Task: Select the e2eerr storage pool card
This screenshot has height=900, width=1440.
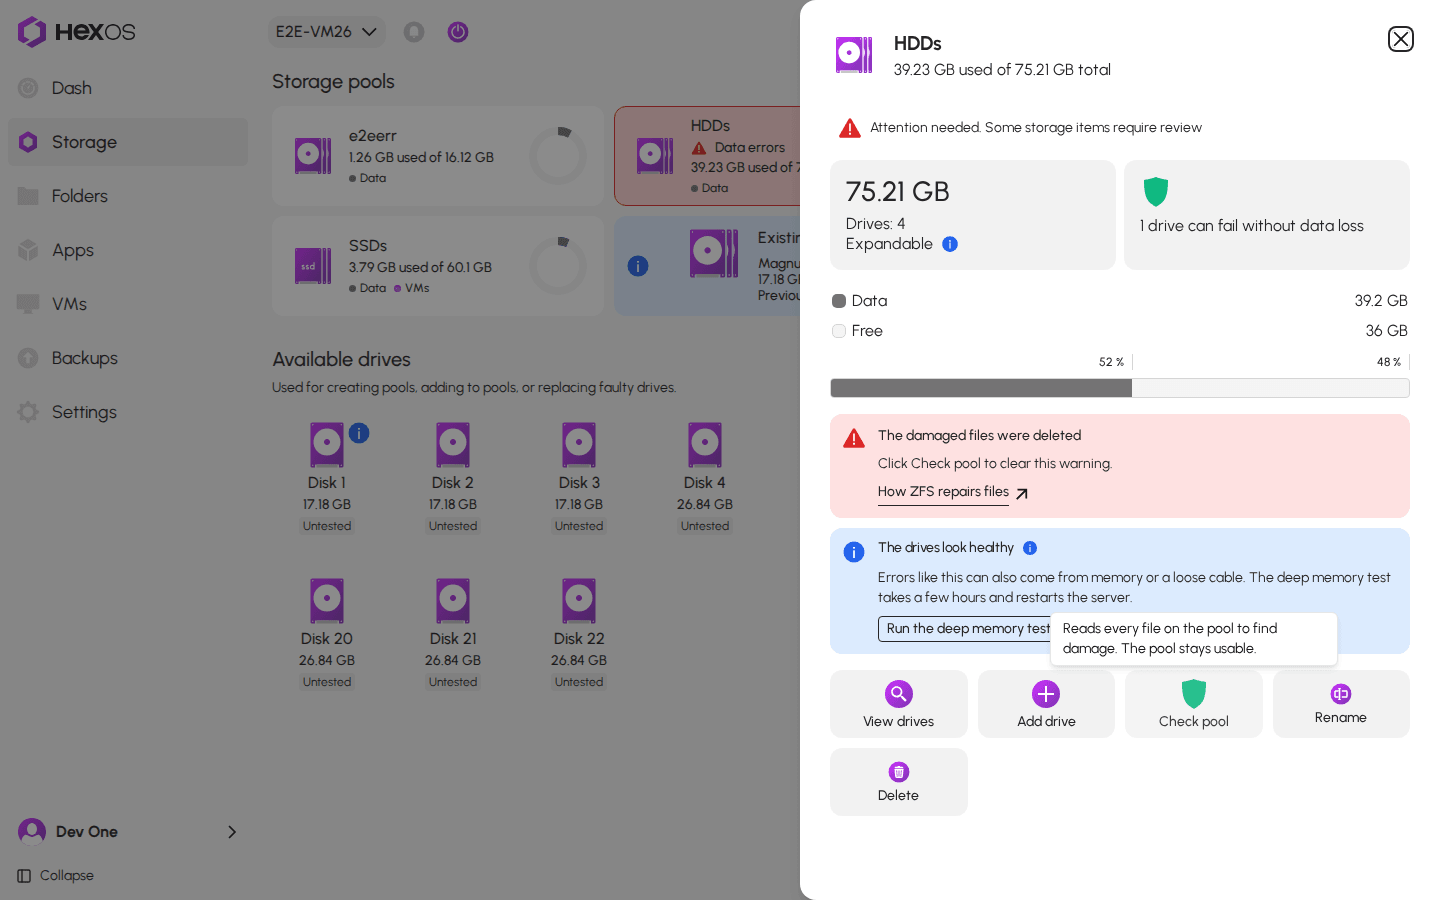Action: (438, 156)
